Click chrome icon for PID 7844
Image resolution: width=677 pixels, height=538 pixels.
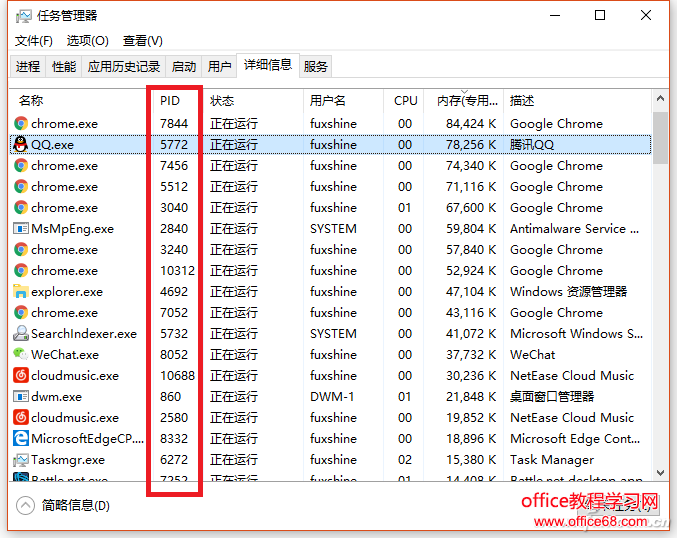pos(20,123)
